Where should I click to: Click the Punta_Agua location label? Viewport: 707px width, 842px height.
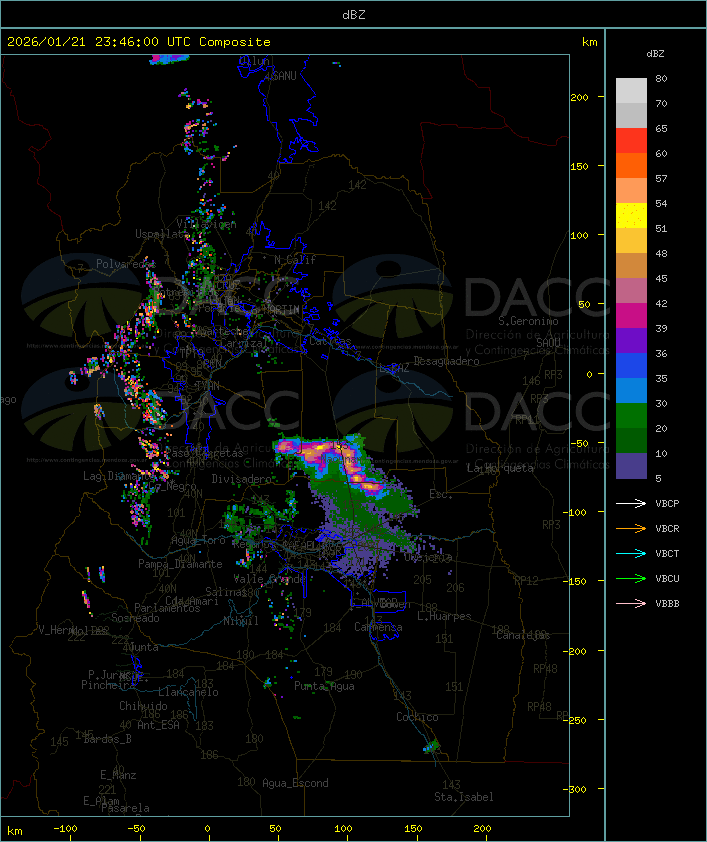click(324, 686)
